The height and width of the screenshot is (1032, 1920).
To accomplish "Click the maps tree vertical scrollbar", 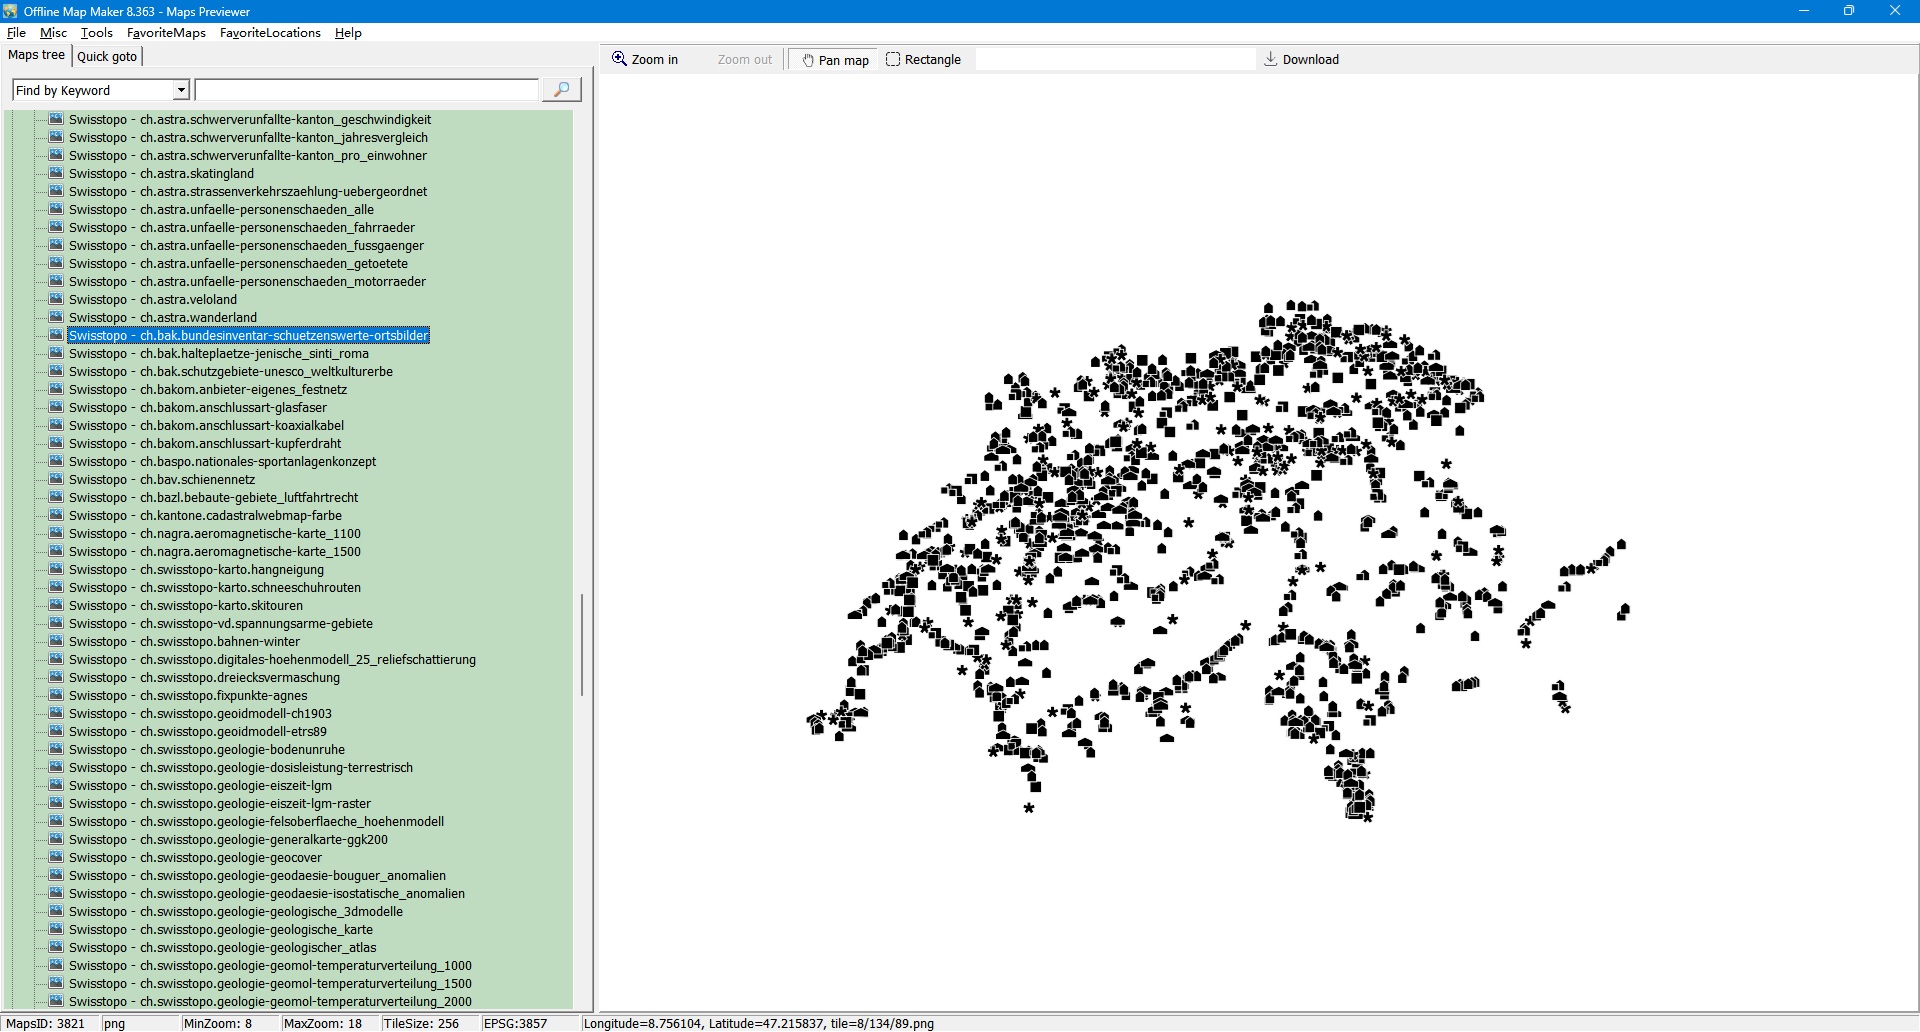I will click(x=581, y=645).
